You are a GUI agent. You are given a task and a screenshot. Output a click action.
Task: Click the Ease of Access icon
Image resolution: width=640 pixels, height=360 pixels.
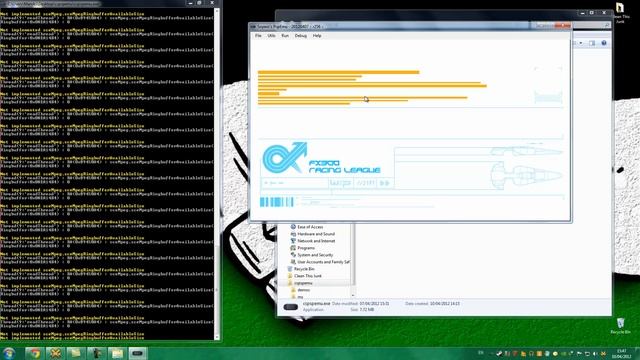(293, 227)
